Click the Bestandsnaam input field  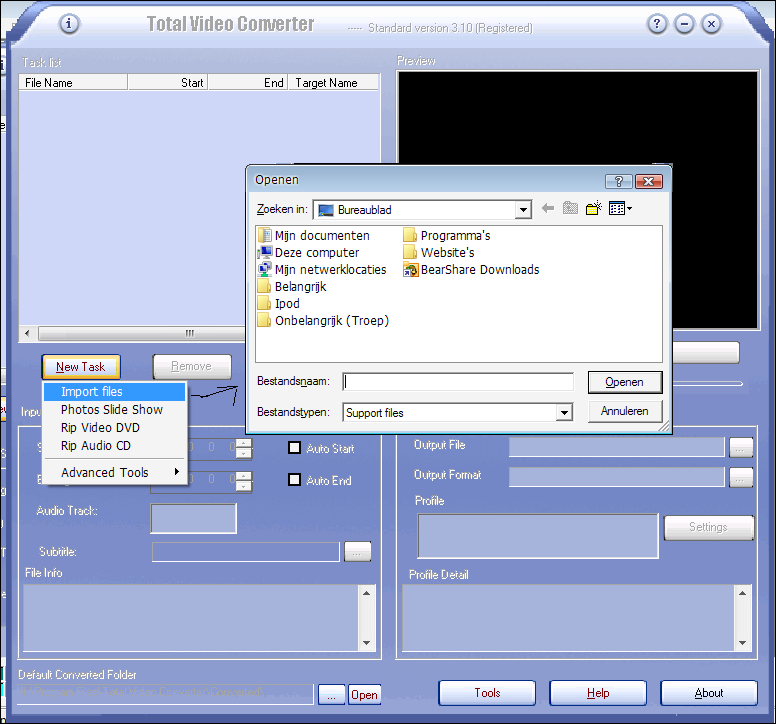click(x=458, y=382)
